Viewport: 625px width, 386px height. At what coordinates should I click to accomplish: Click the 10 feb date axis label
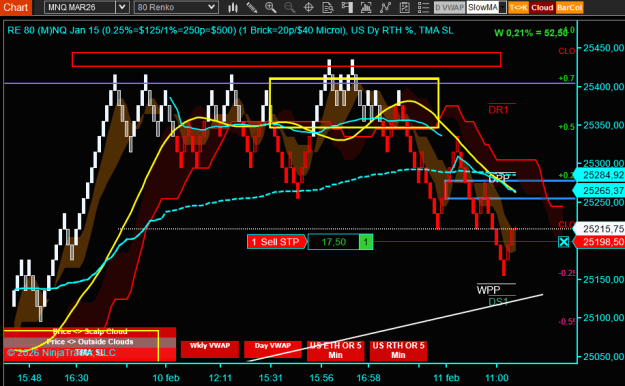(166, 377)
